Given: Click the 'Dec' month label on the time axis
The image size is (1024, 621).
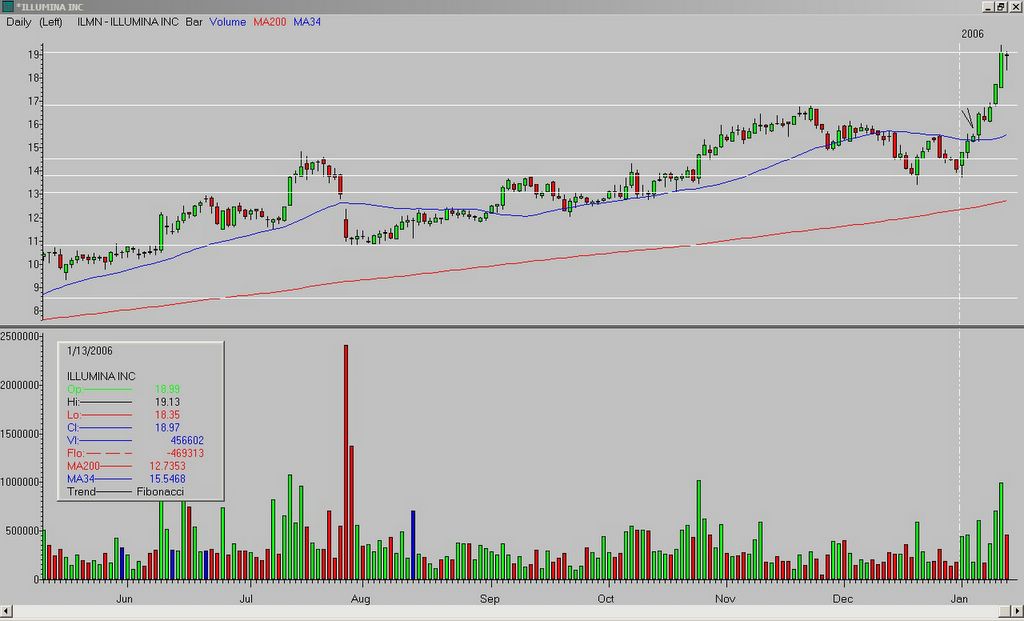Looking at the screenshot, I should click(x=842, y=599).
